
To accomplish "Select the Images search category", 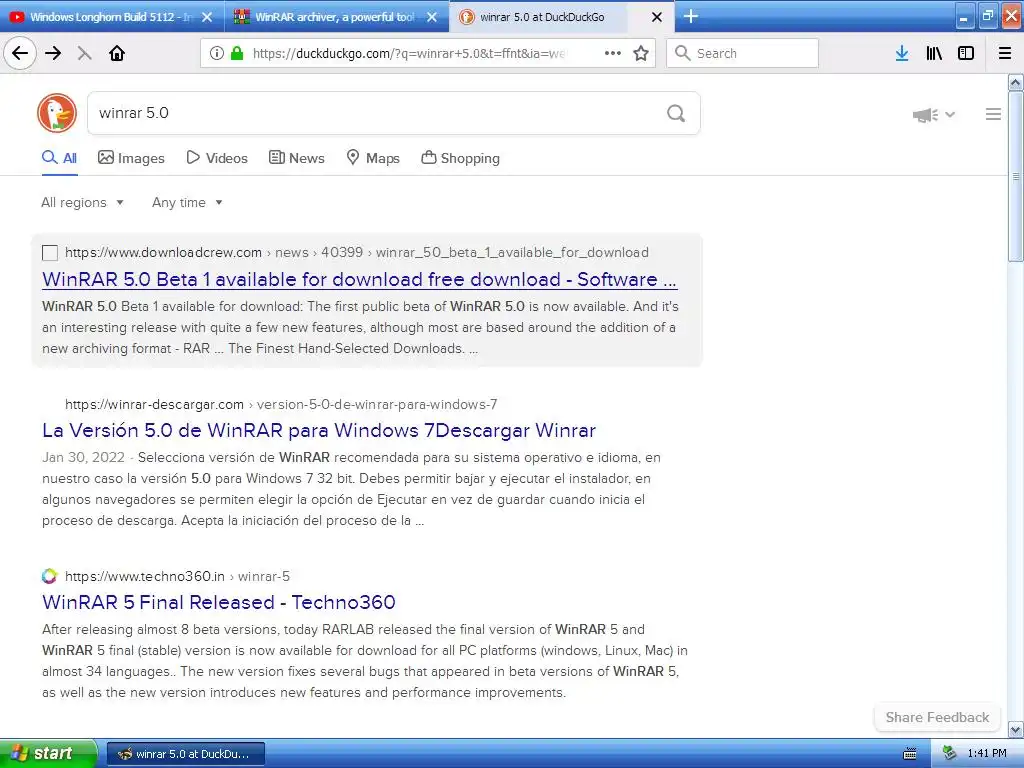I will point(131,158).
